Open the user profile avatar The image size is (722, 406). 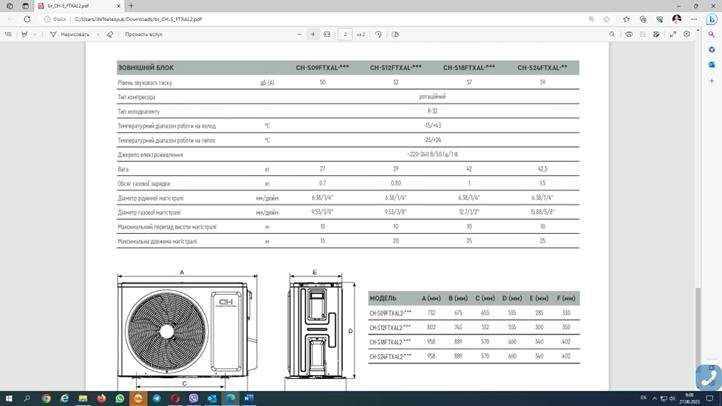pyautogui.click(x=676, y=19)
